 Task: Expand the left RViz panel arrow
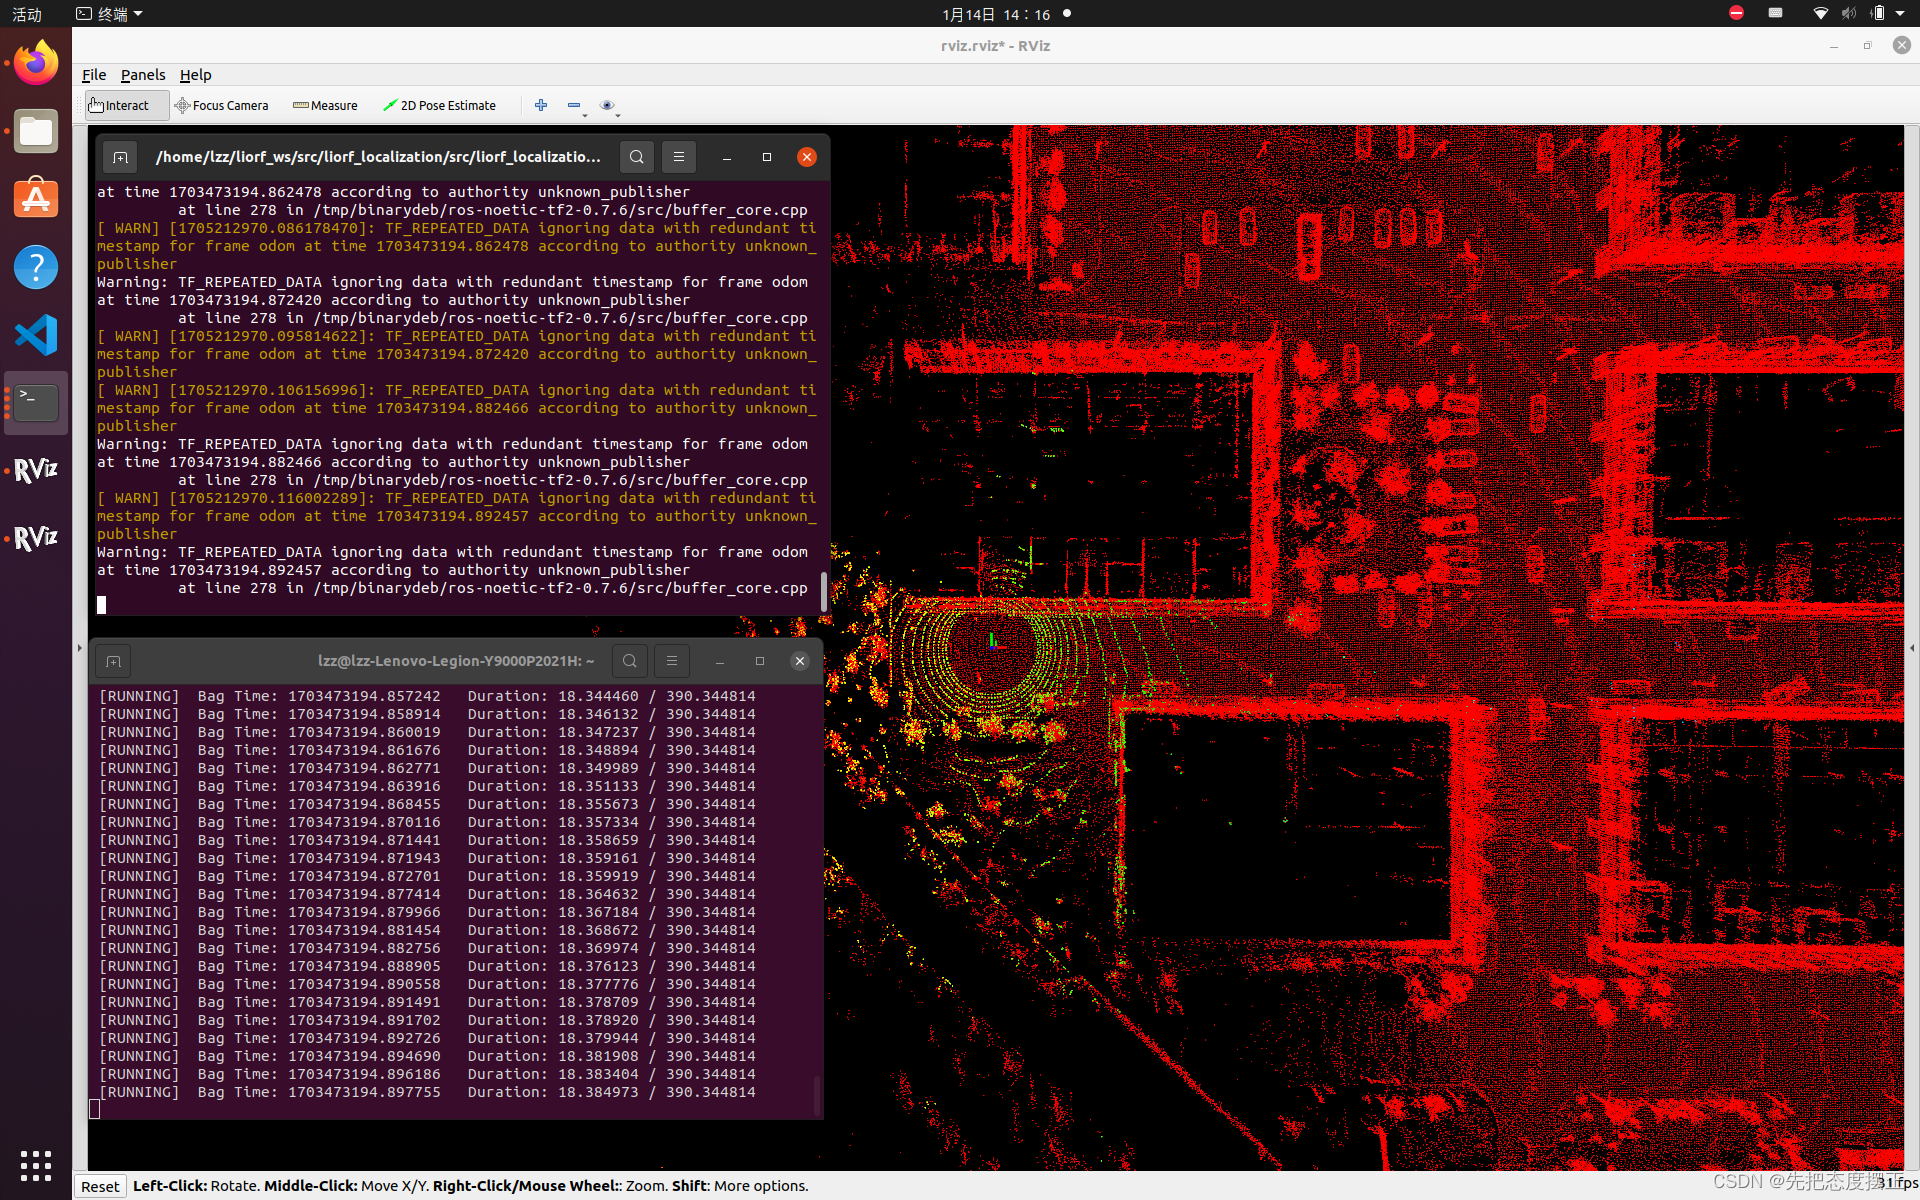[80, 648]
